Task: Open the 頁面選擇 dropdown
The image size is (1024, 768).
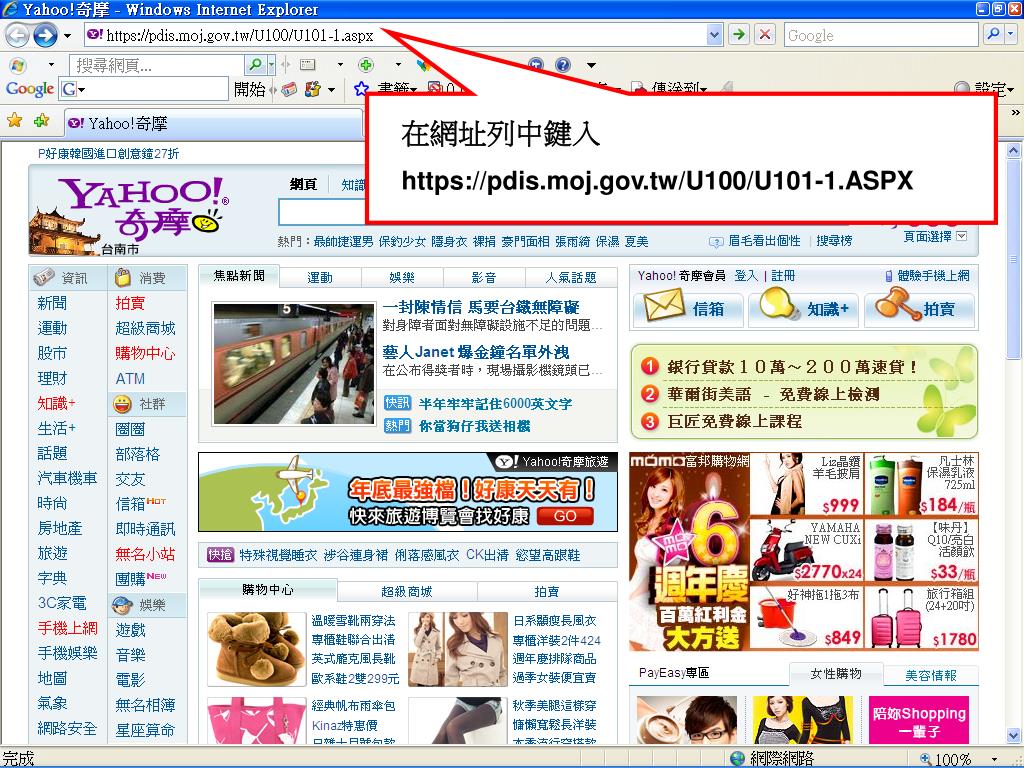Action: pos(935,236)
